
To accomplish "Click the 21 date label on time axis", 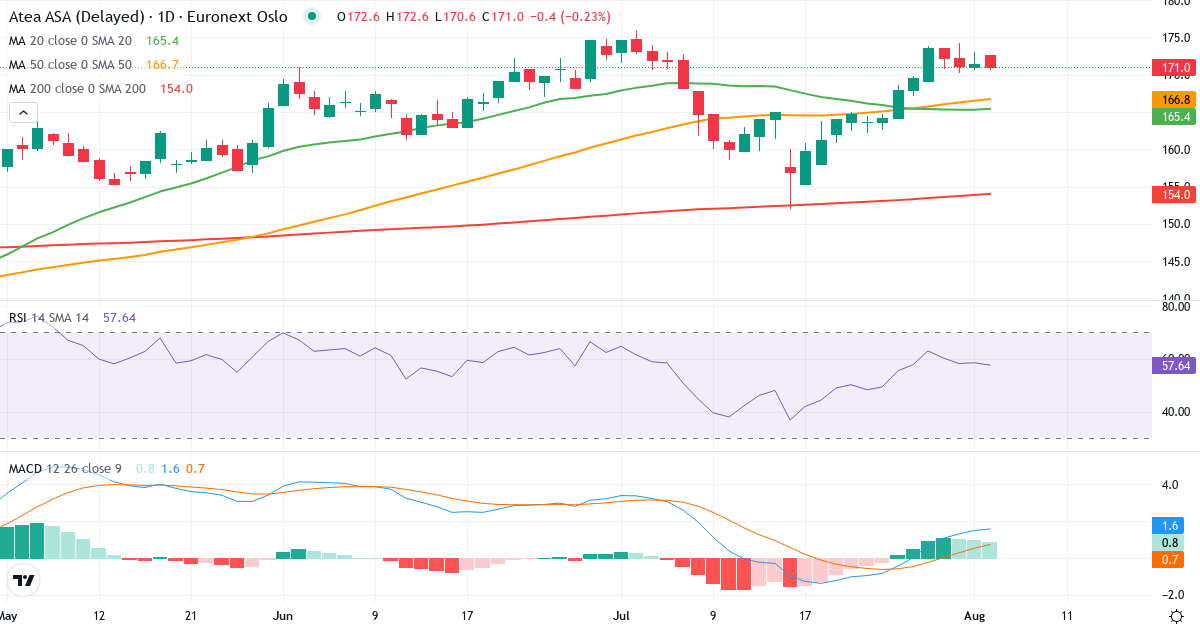I will tap(191, 616).
